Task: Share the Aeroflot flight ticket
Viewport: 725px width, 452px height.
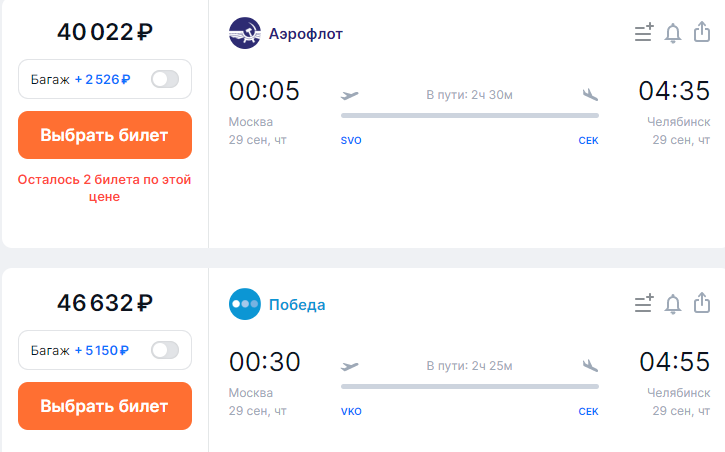Action: pos(702,32)
